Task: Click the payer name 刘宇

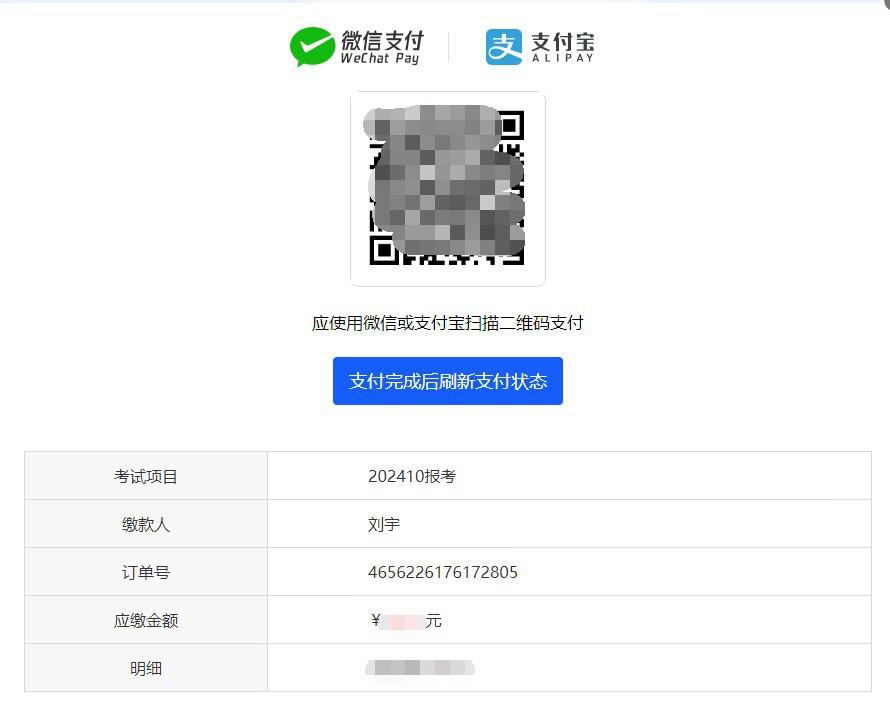Action: (x=384, y=524)
